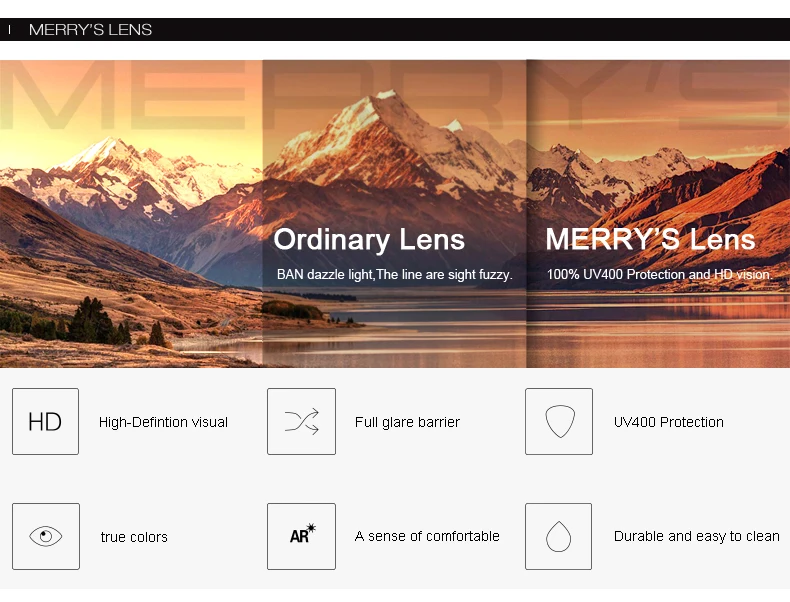
Task: Select the Full glare barrier text
Action: 407,422
